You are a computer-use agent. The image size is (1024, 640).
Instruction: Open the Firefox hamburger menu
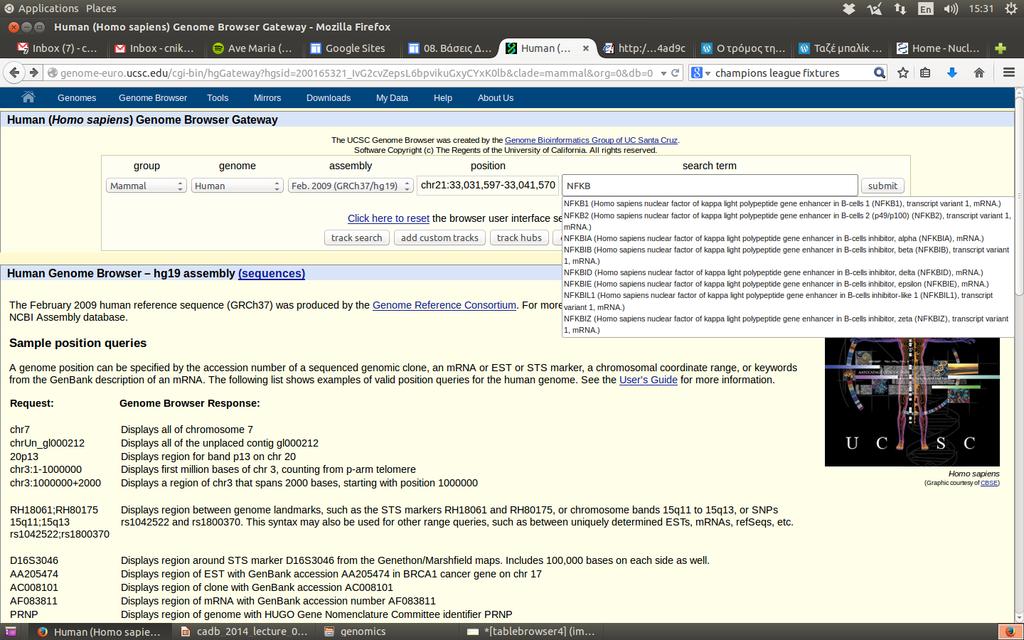[1008, 73]
